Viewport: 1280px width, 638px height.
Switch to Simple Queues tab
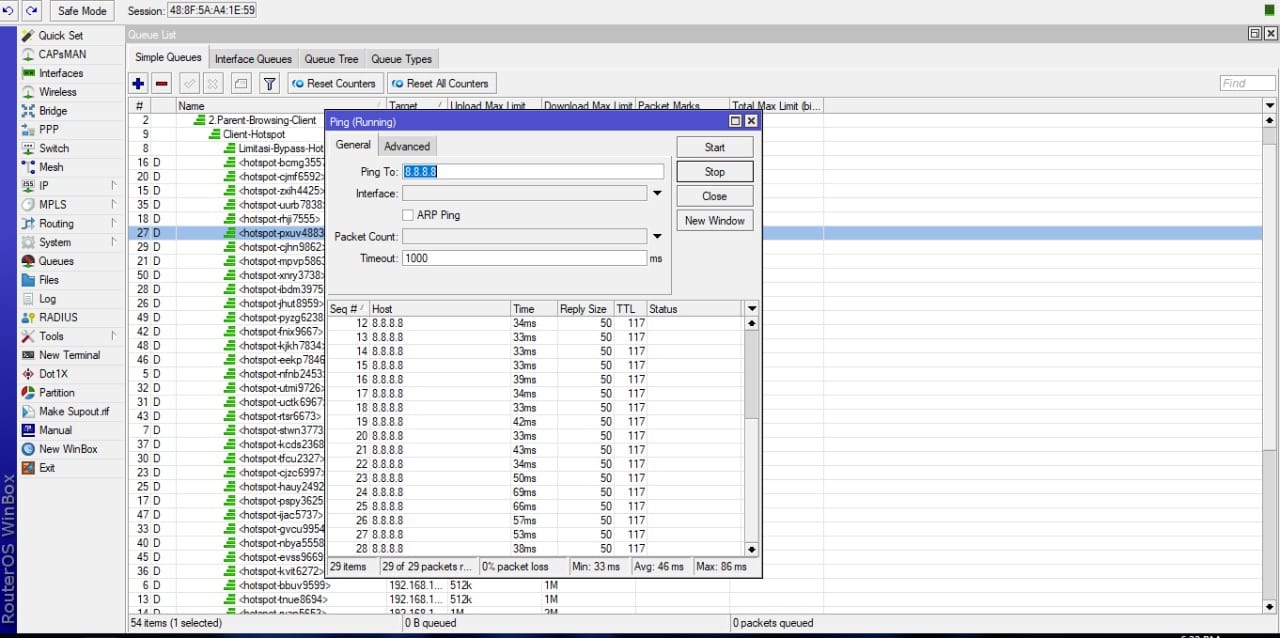pyautogui.click(x=168, y=58)
